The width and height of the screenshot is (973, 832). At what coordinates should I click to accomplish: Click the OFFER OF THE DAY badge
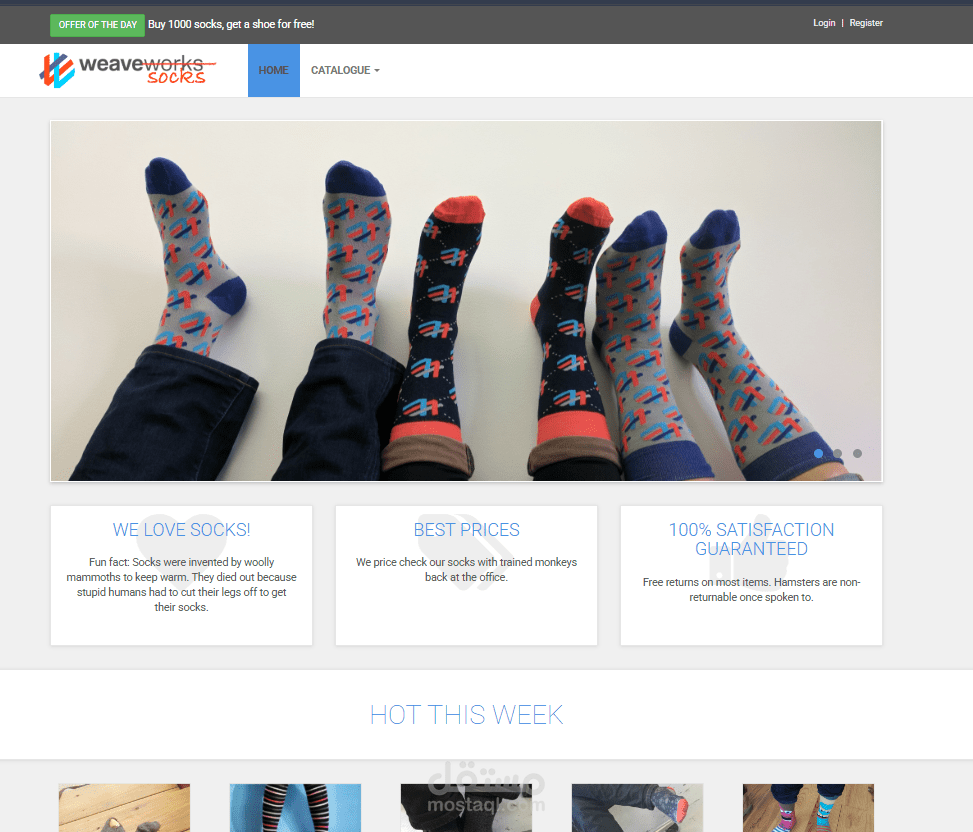coord(96,24)
